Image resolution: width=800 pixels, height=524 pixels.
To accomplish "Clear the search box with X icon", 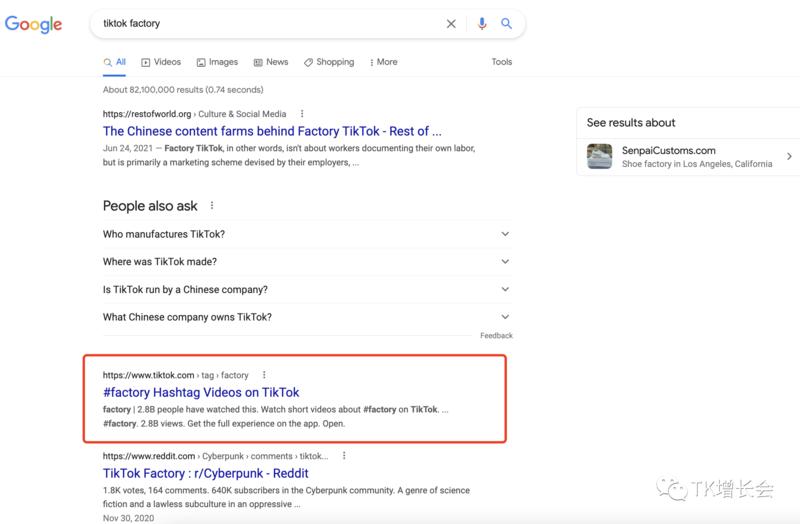I will click(x=451, y=24).
